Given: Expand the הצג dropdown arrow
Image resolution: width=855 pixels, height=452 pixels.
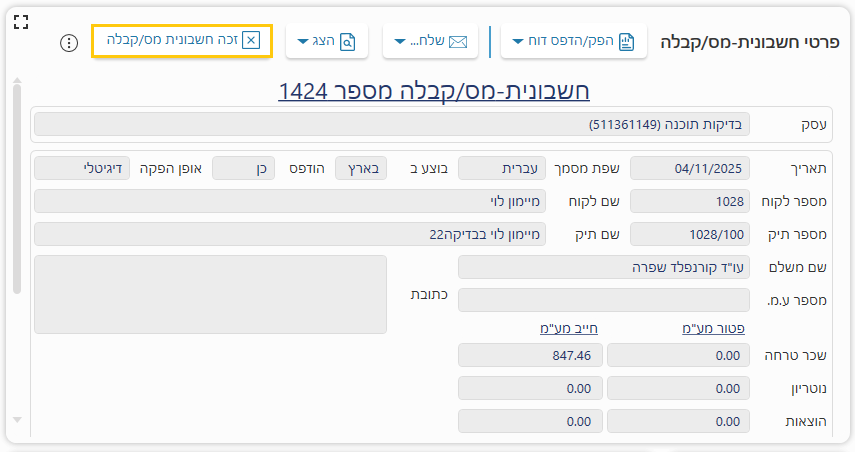Looking at the screenshot, I should (x=303, y=42).
